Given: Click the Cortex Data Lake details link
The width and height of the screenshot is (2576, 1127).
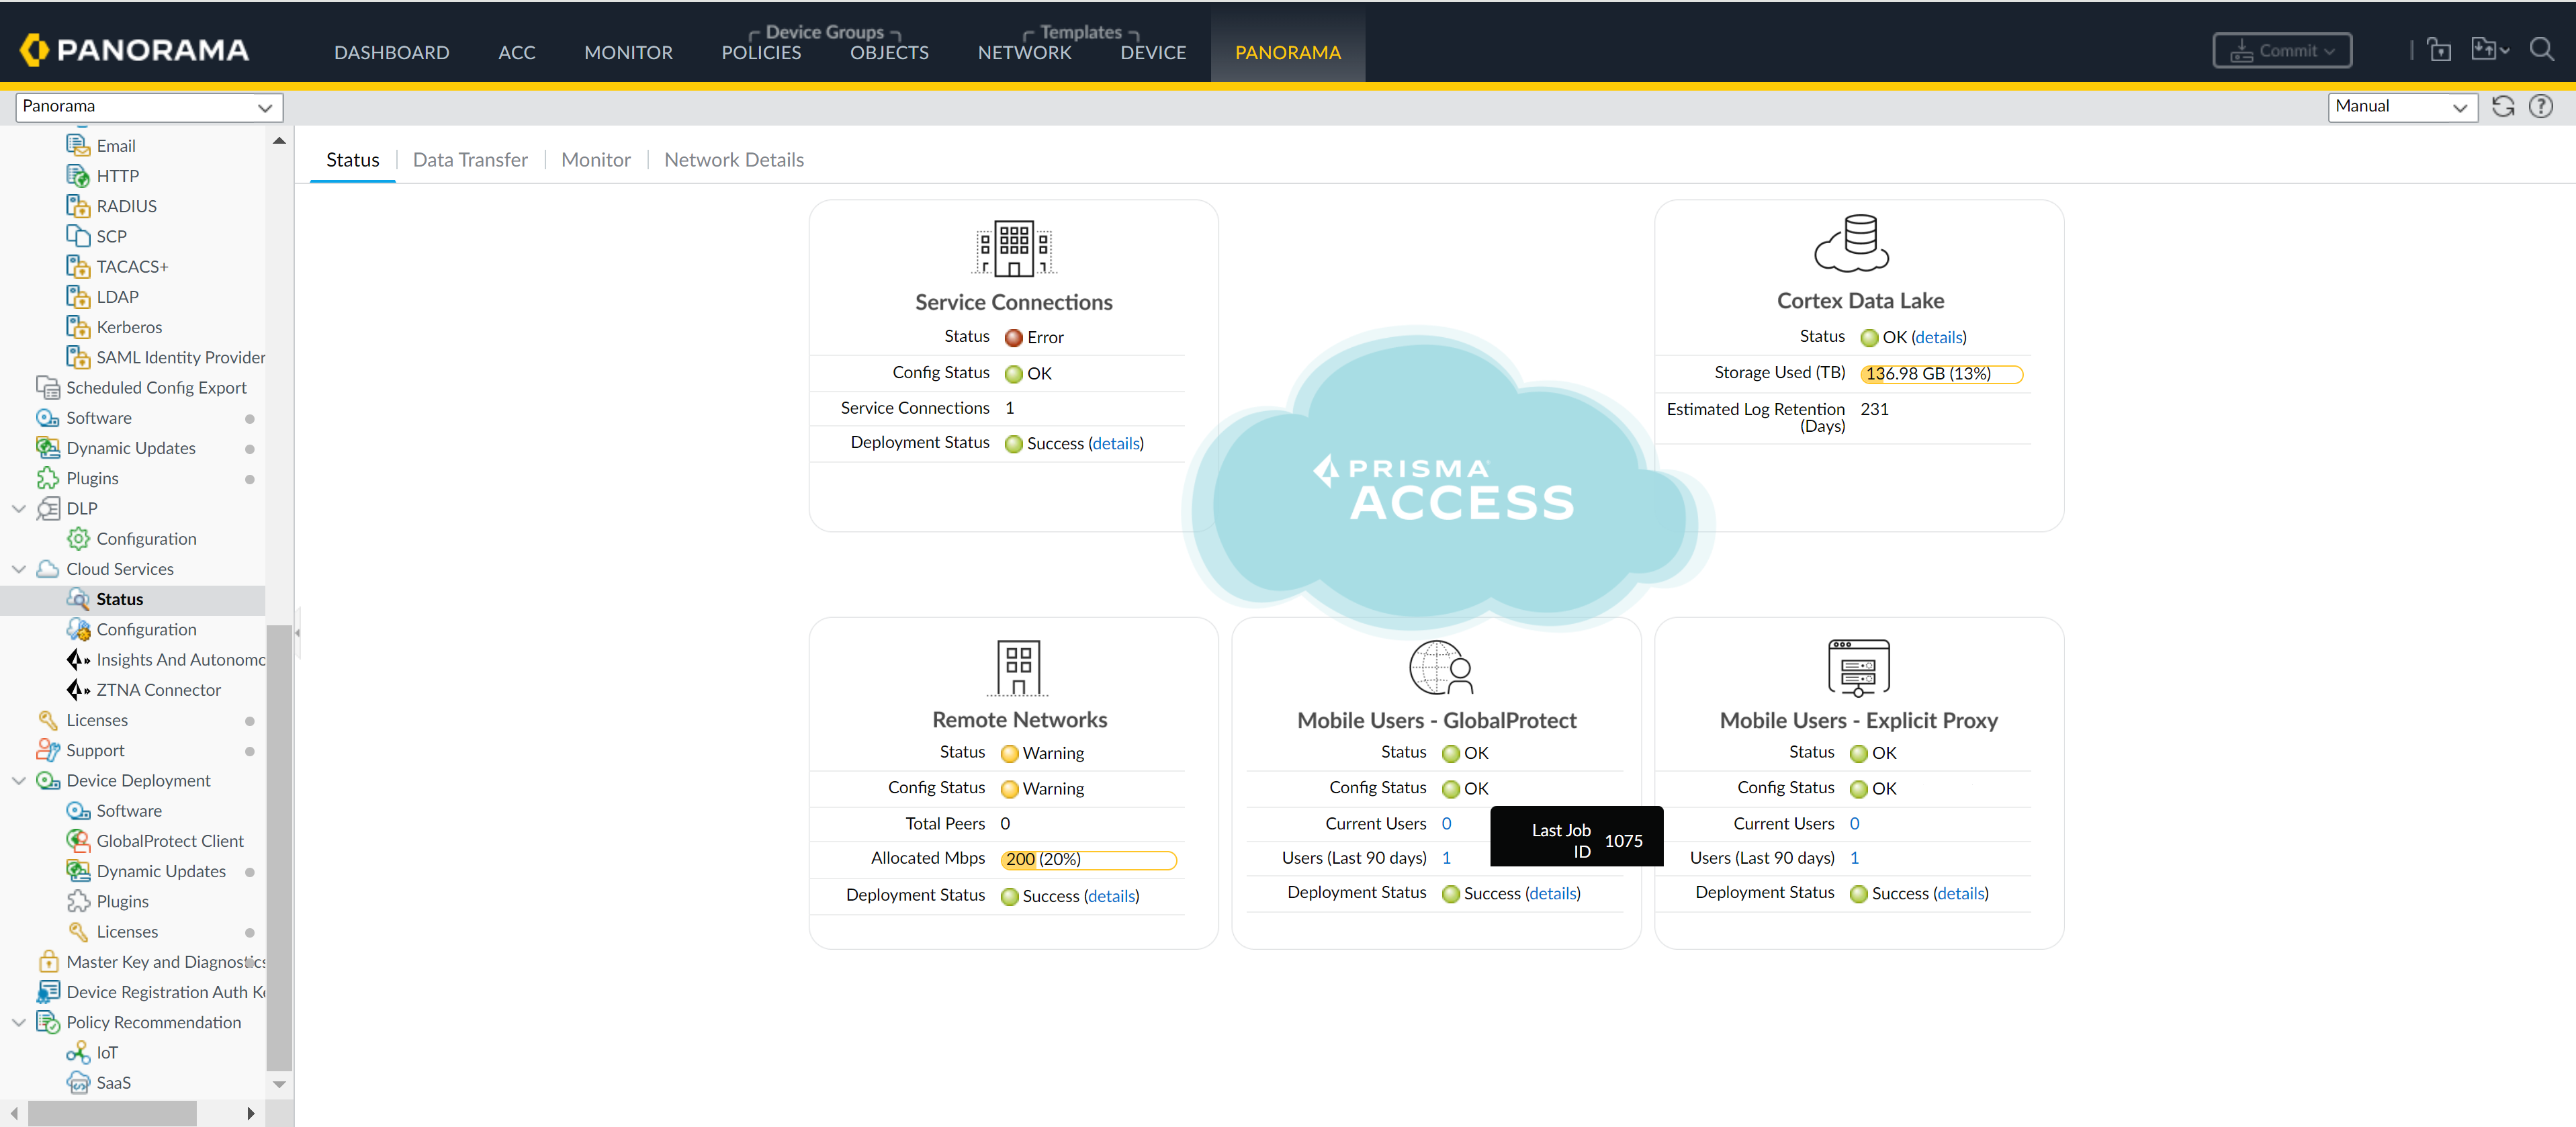Looking at the screenshot, I should (1939, 337).
